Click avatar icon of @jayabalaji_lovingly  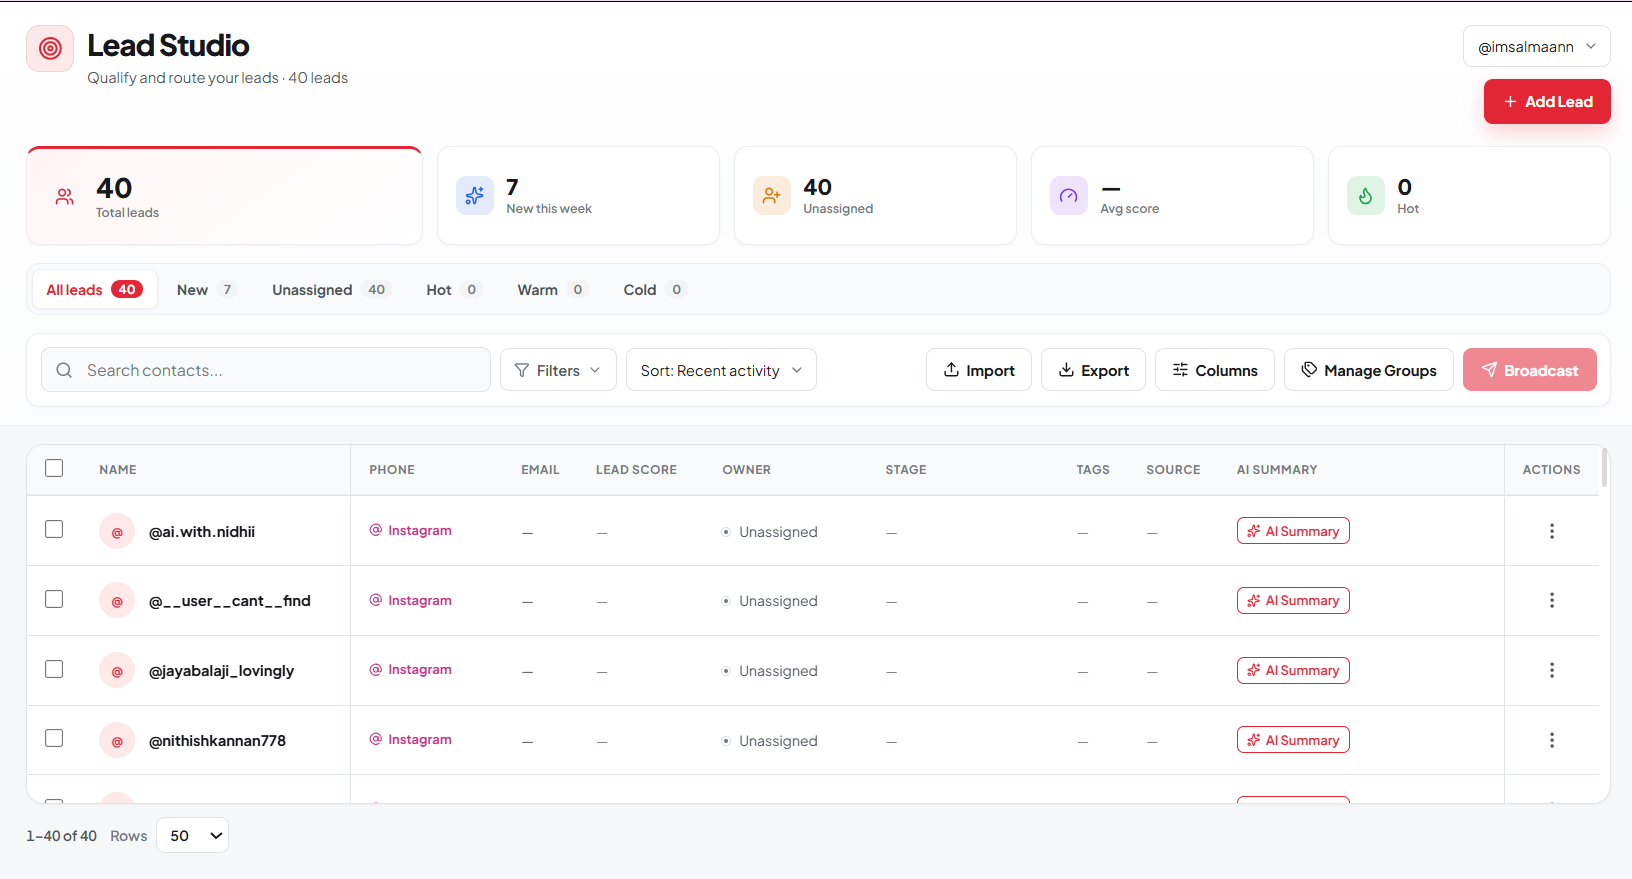[x=117, y=671]
